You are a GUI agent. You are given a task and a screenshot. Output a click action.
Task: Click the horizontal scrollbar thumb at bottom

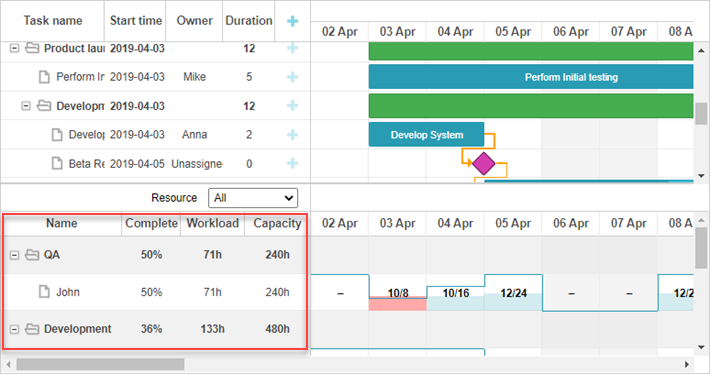coord(100,364)
